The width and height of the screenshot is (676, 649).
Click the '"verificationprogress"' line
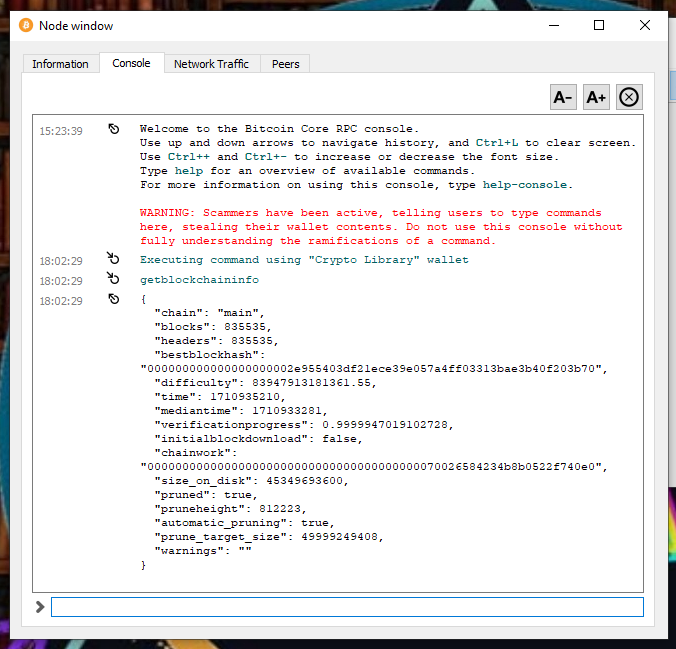(x=304, y=425)
